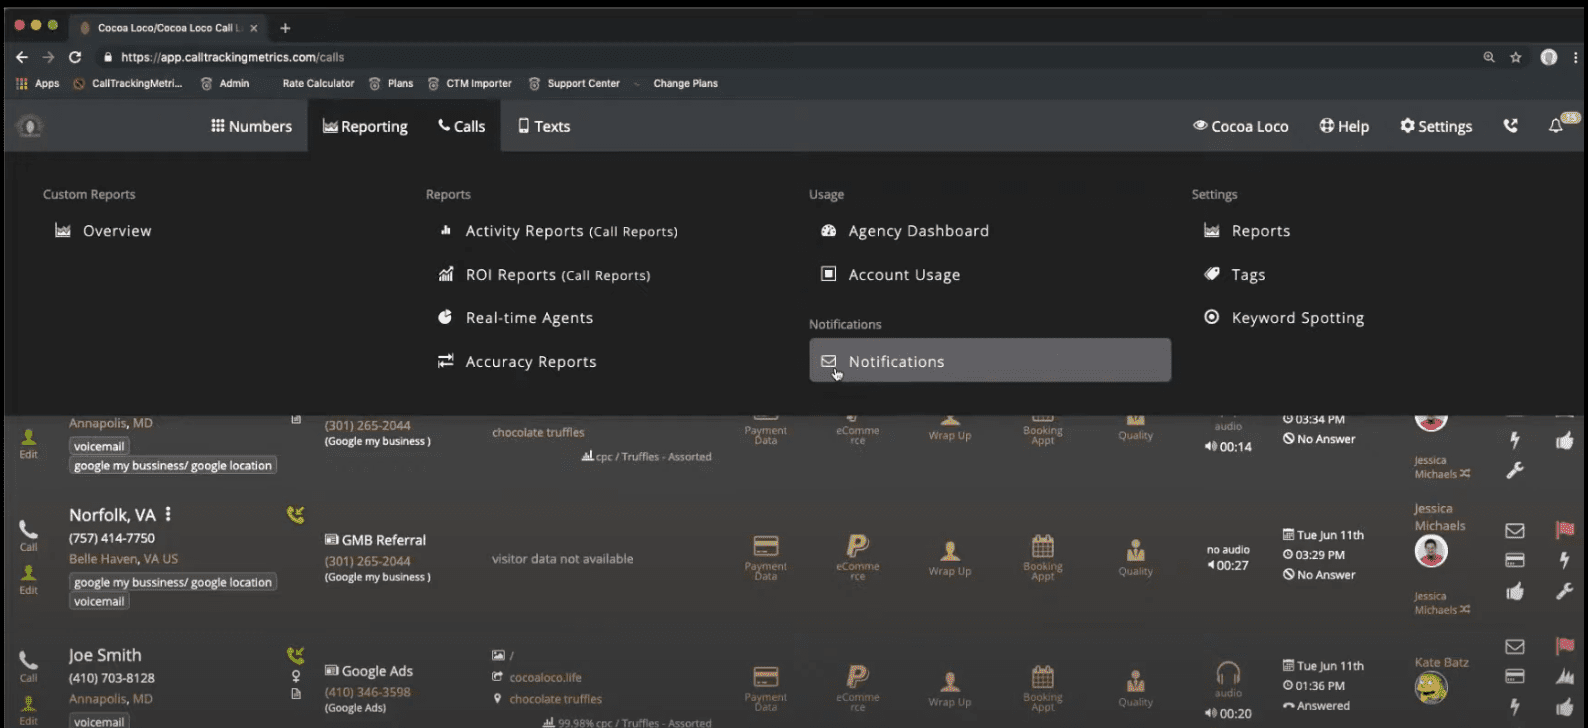1588x728 pixels.
Task: Select the Joe Smith contact name
Action: click(x=105, y=655)
